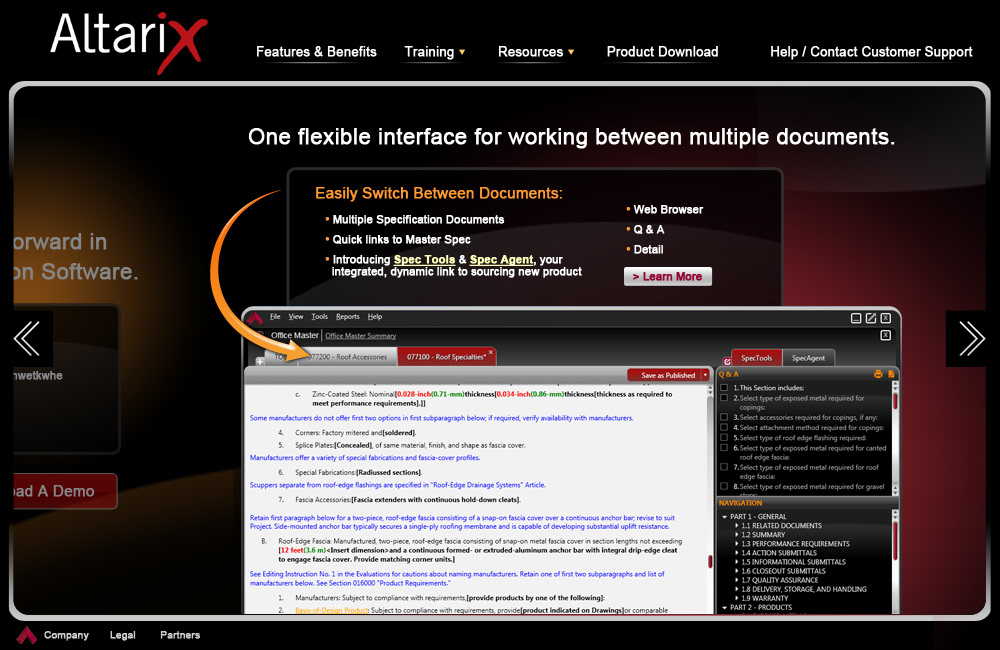
Task: Open the Save as Published dropdown arrow
Action: click(x=705, y=375)
